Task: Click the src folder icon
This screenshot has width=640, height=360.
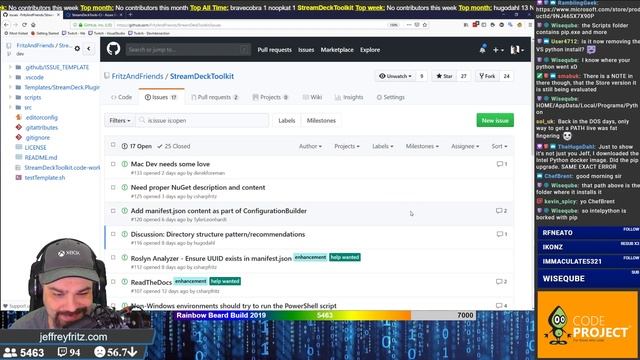Action: [18, 107]
